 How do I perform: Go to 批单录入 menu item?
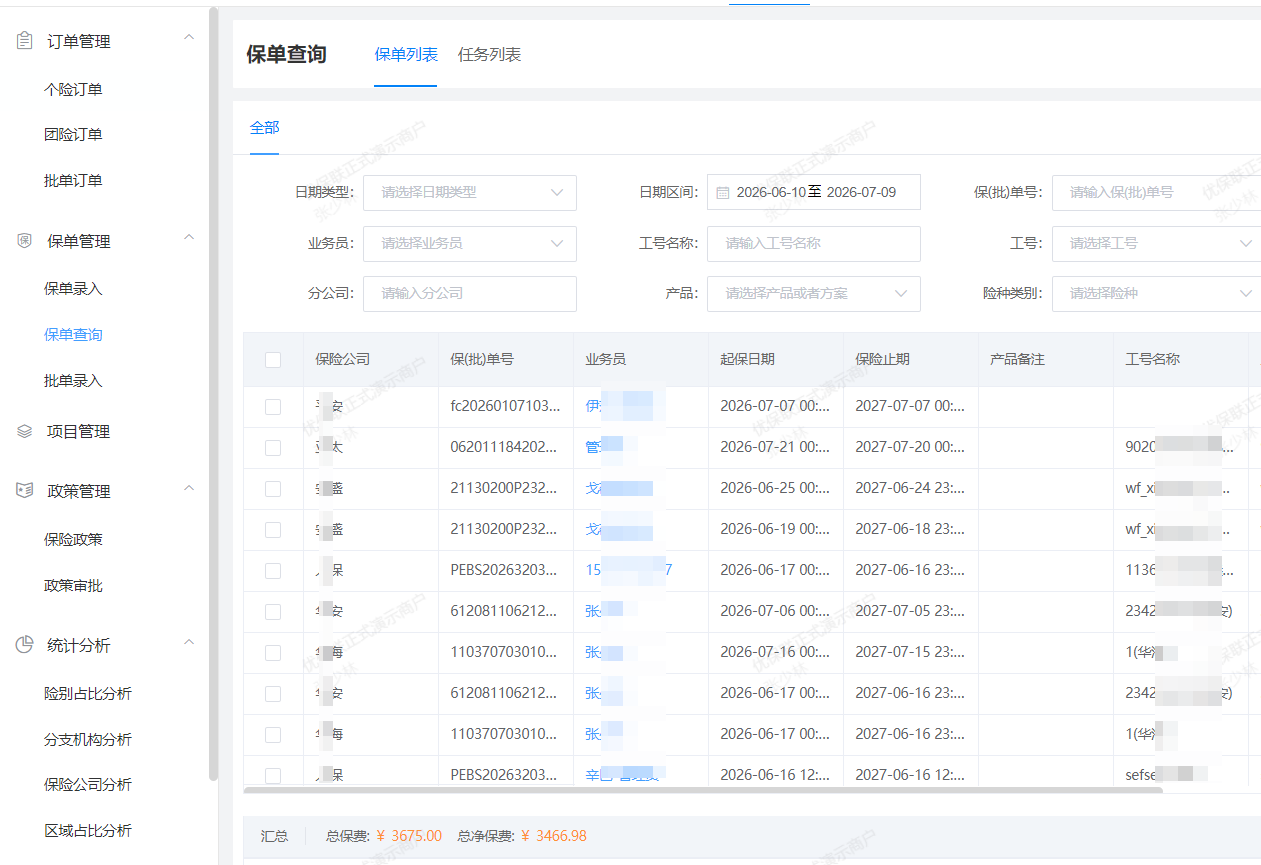point(73,381)
